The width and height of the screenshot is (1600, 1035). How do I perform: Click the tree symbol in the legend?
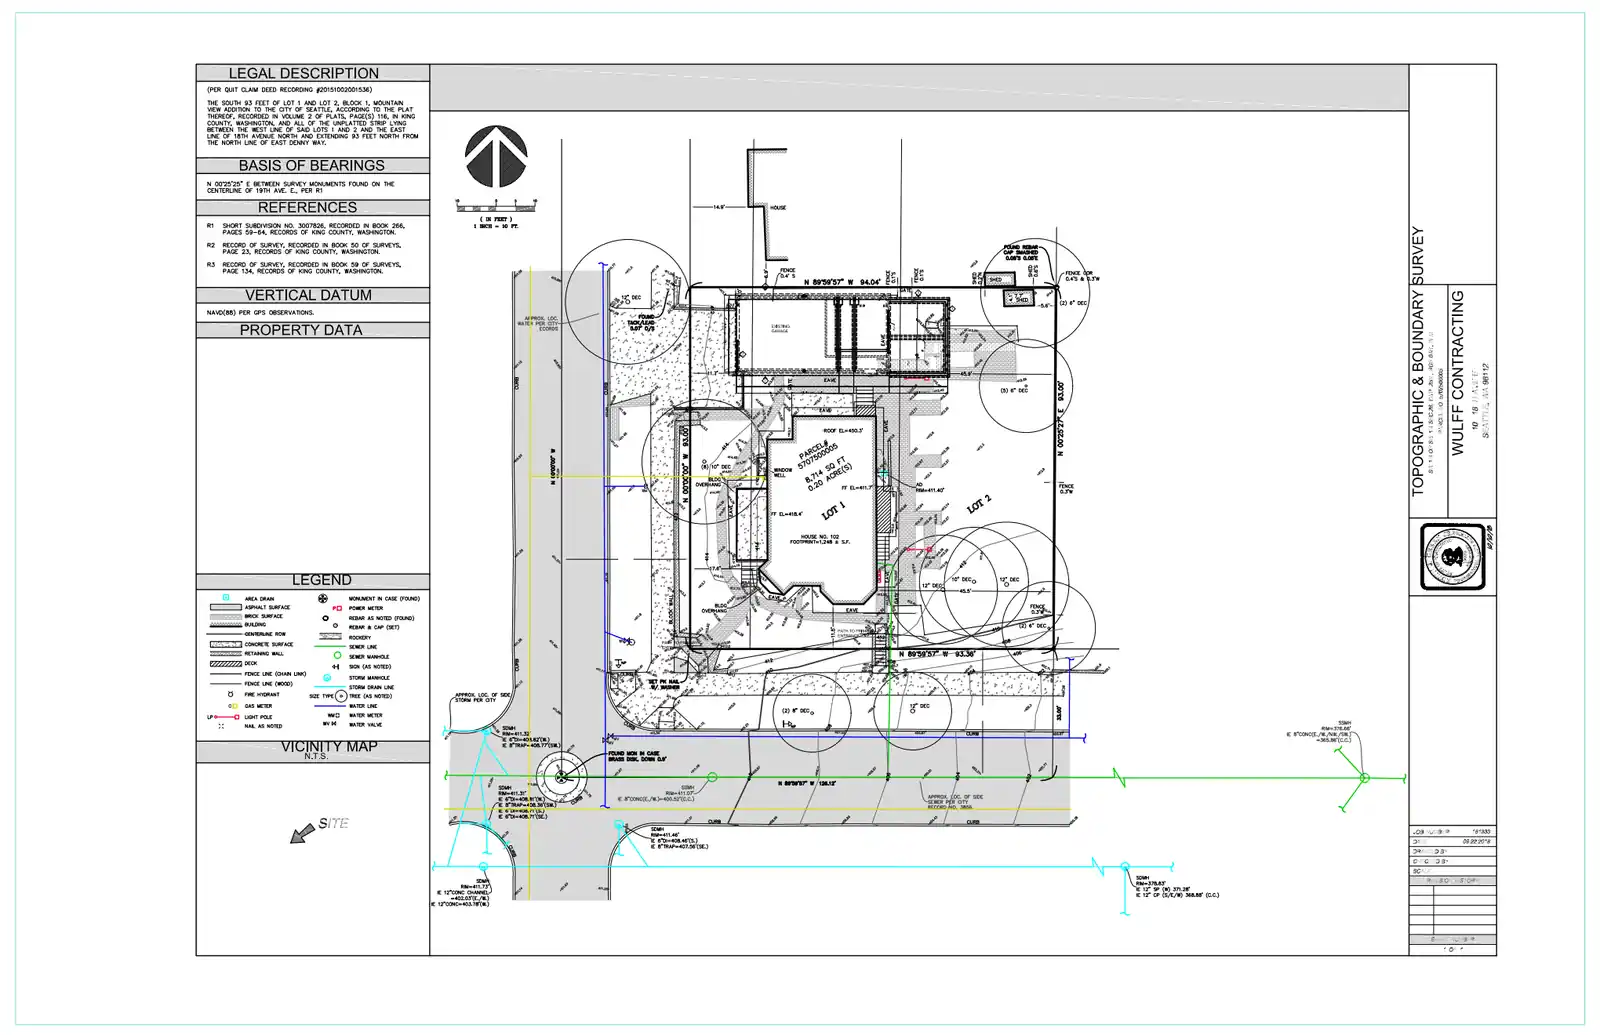(341, 696)
